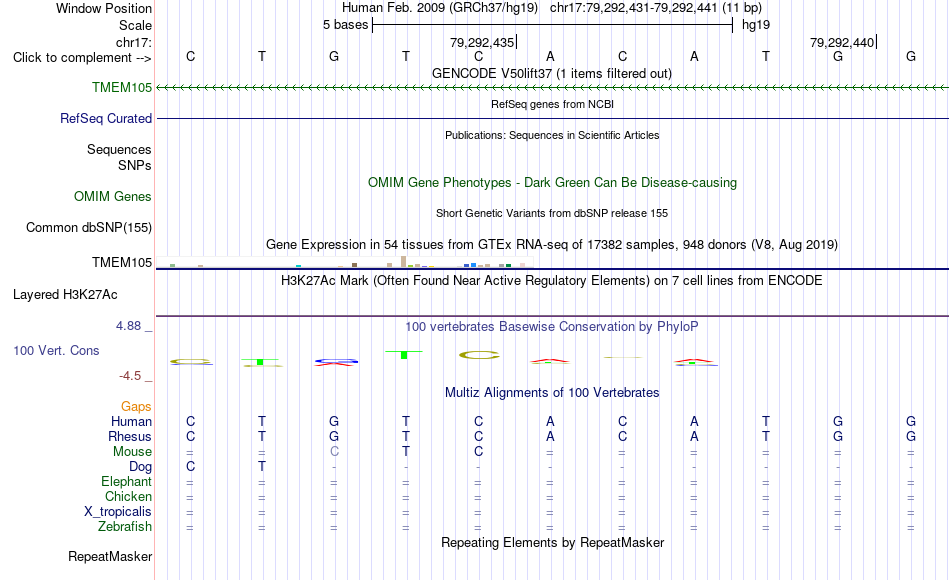The height and width of the screenshot is (580, 950).
Task: Click the OMIM Gene Phenotypes track title
Action: point(552,182)
